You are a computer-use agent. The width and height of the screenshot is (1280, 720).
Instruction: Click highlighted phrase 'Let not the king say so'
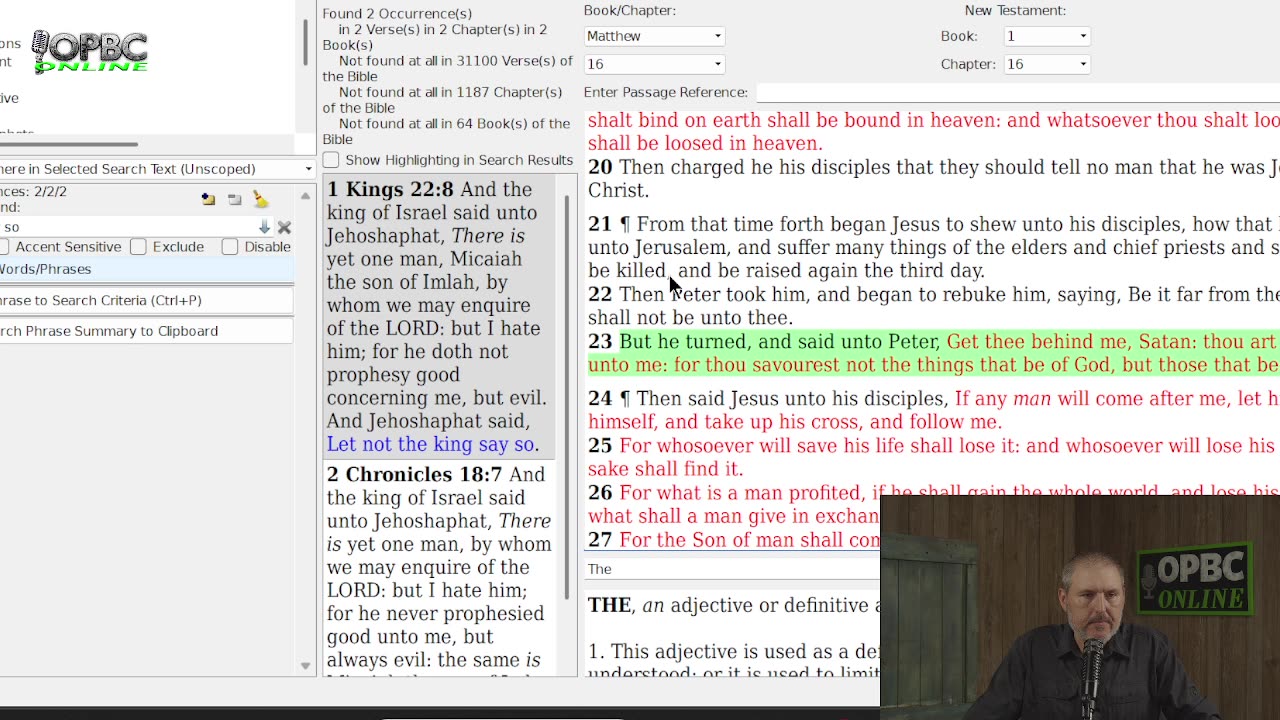point(430,445)
